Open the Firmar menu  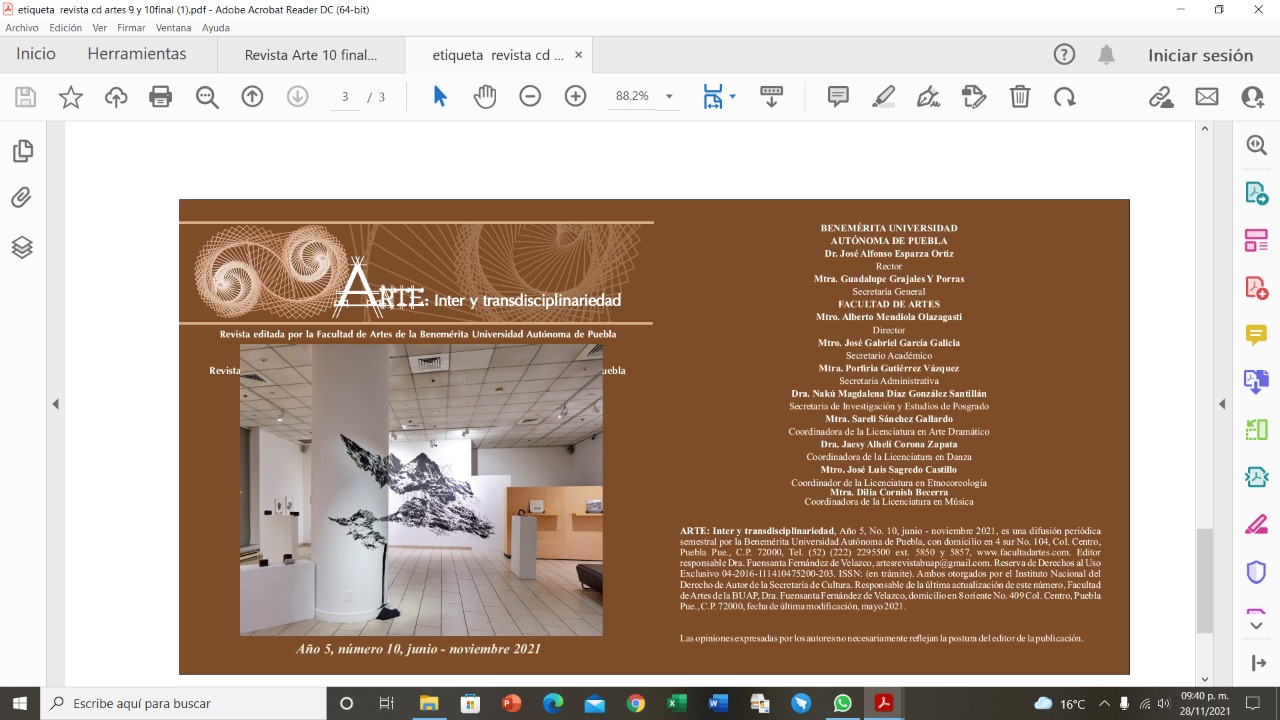[x=131, y=28]
